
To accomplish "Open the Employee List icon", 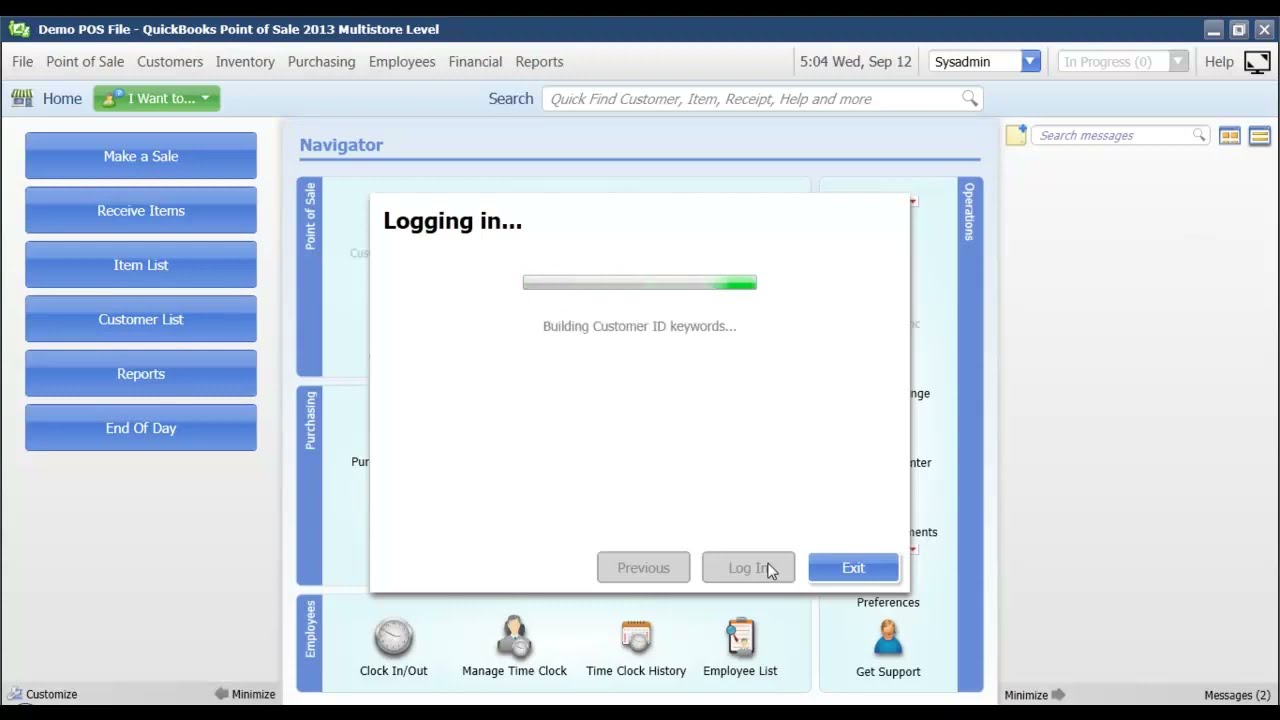I will [x=740, y=638].
